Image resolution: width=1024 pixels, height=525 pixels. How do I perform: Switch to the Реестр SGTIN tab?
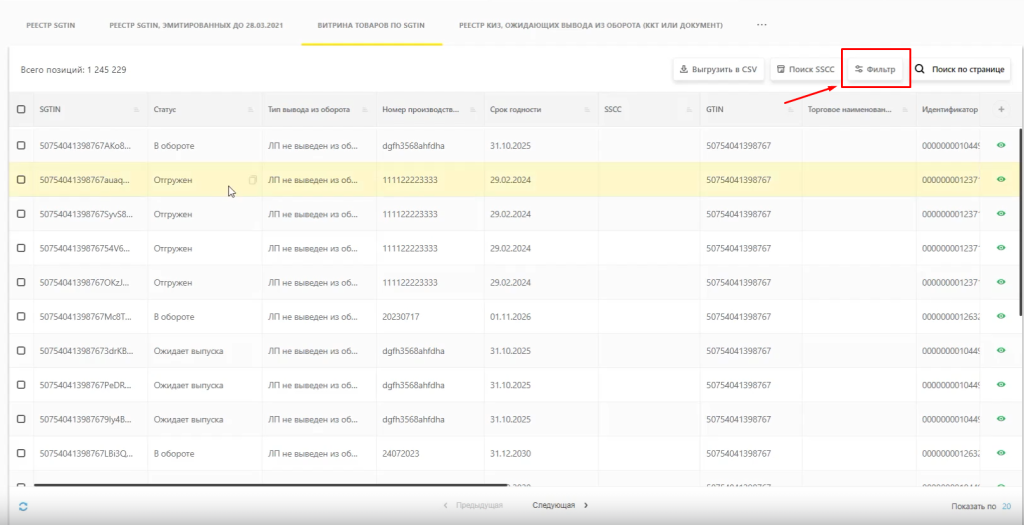(x=50, y=24)
